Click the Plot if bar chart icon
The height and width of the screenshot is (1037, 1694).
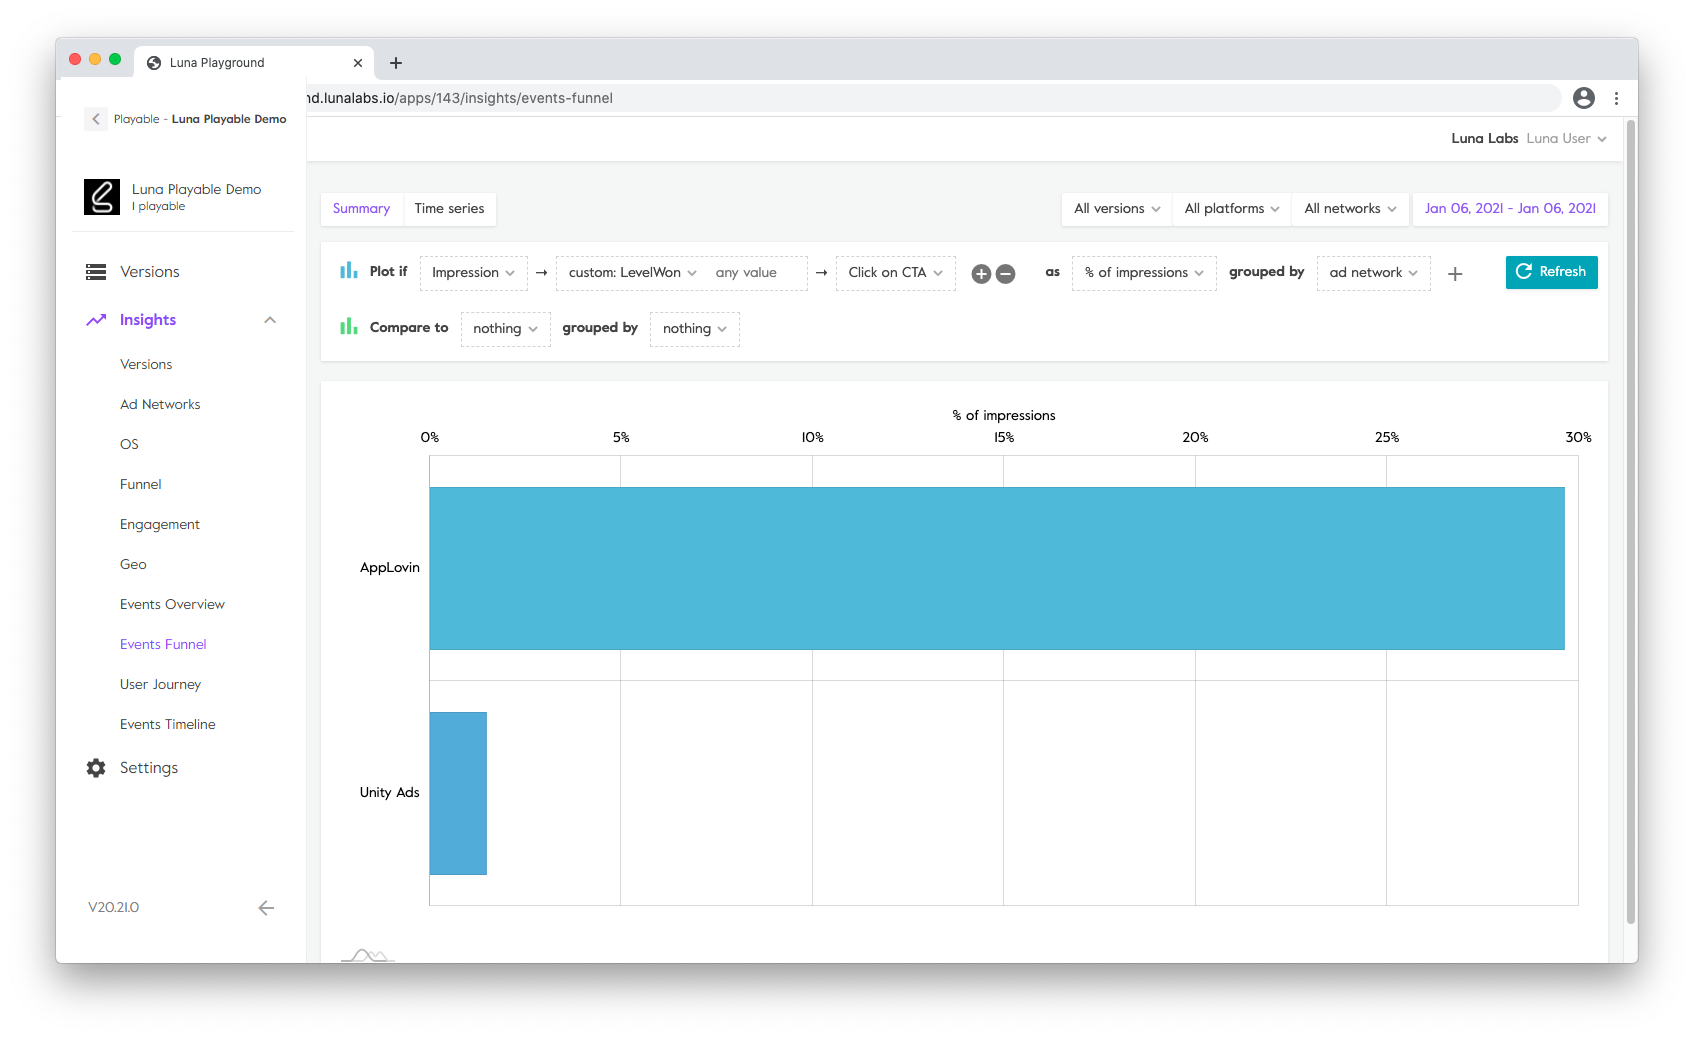tap(349, 271)
